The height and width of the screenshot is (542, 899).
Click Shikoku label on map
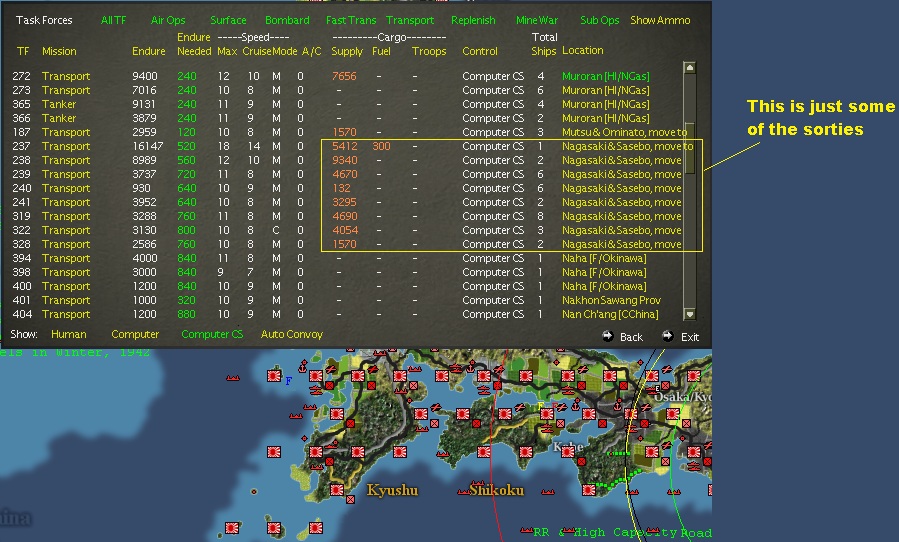[497, 490]
